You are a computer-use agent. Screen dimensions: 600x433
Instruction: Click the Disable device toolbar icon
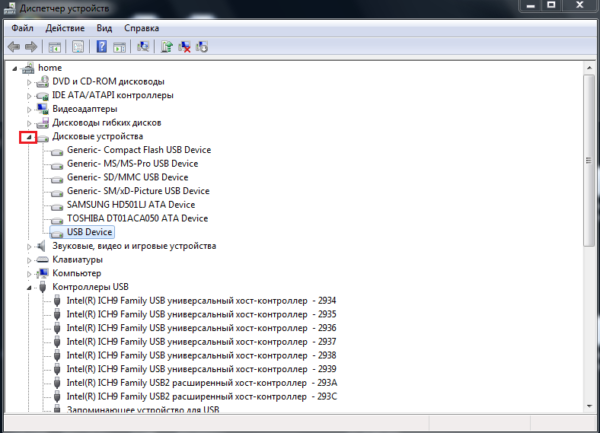pyautogui.click(x=202, y=47)
